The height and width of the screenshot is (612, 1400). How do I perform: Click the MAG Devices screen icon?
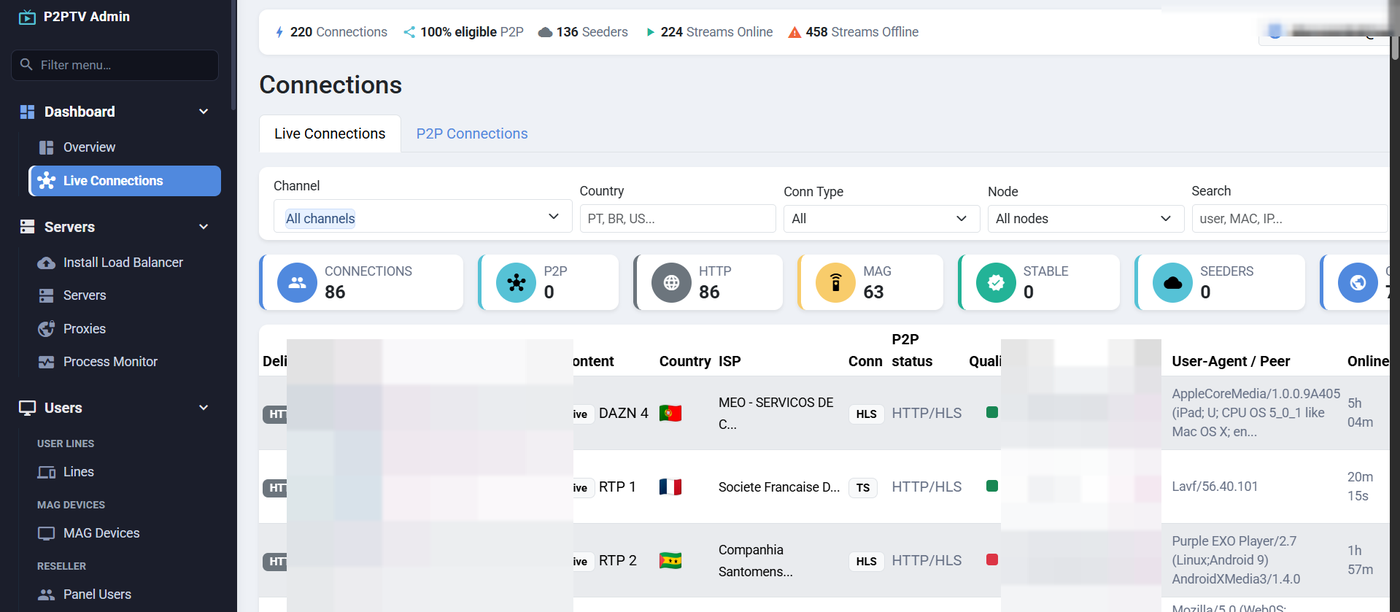pyautogui.click(x=46, y=533)
